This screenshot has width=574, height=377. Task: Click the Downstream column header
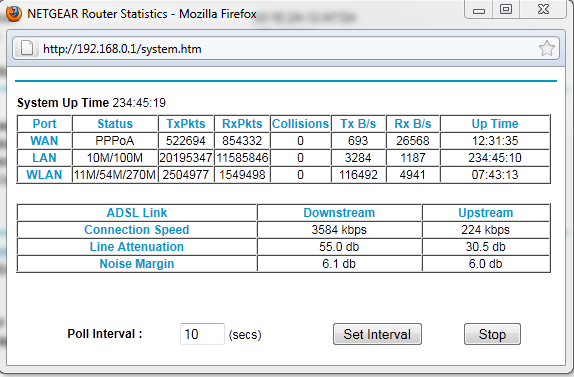coord(339,213)
